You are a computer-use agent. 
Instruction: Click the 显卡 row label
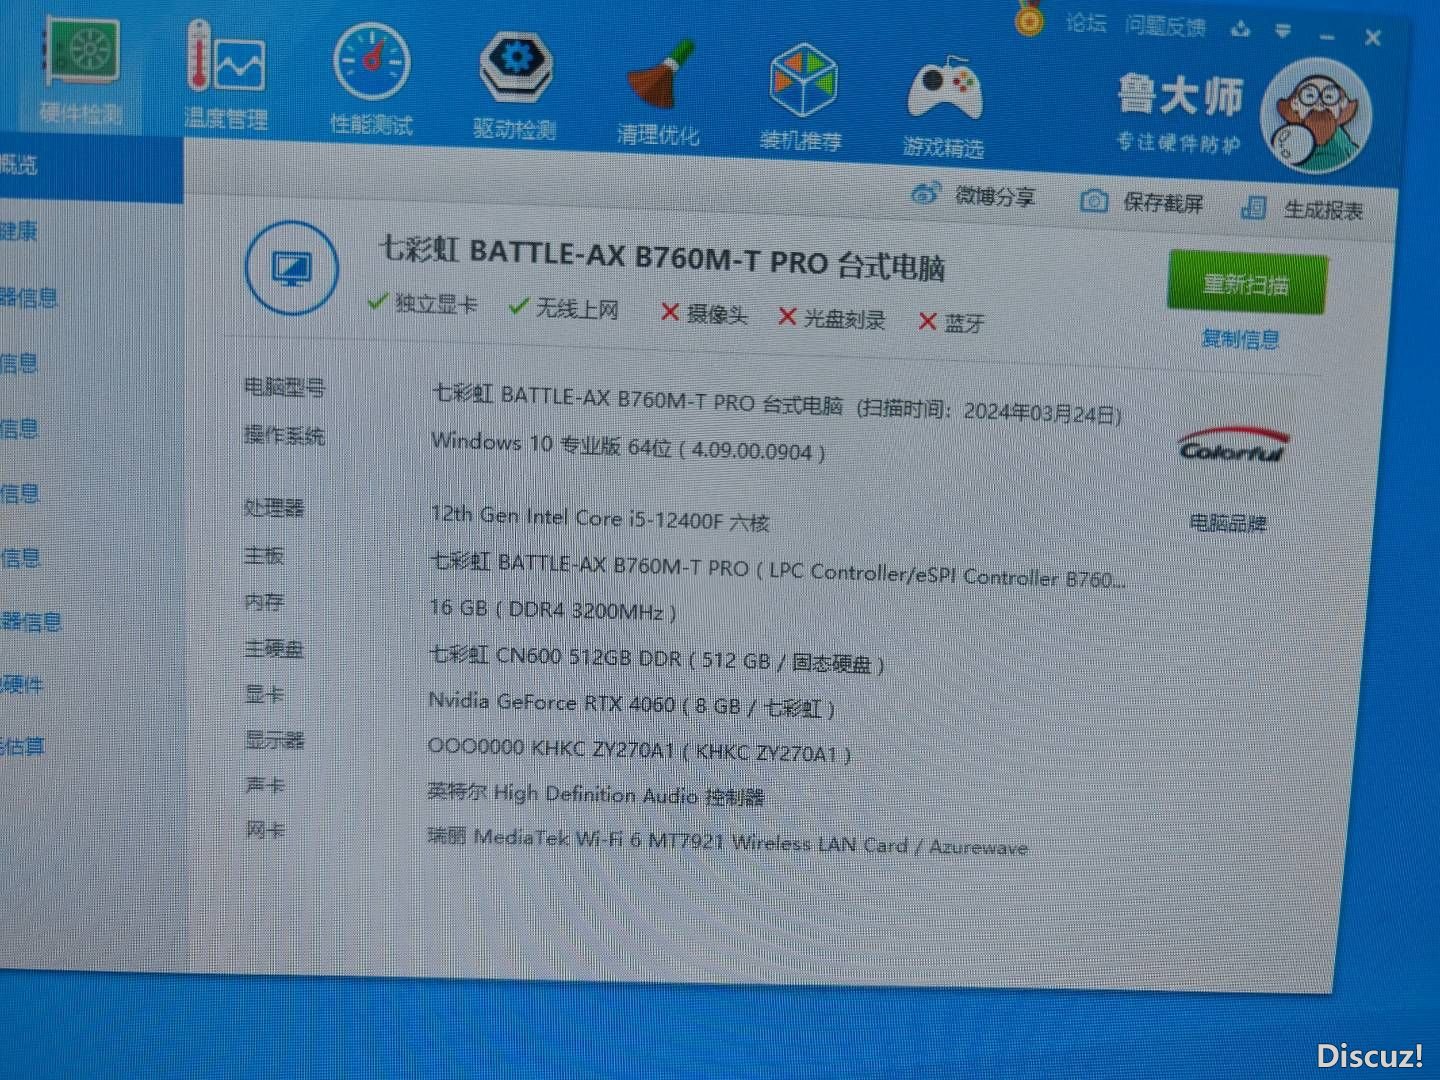tap(264, 693)
